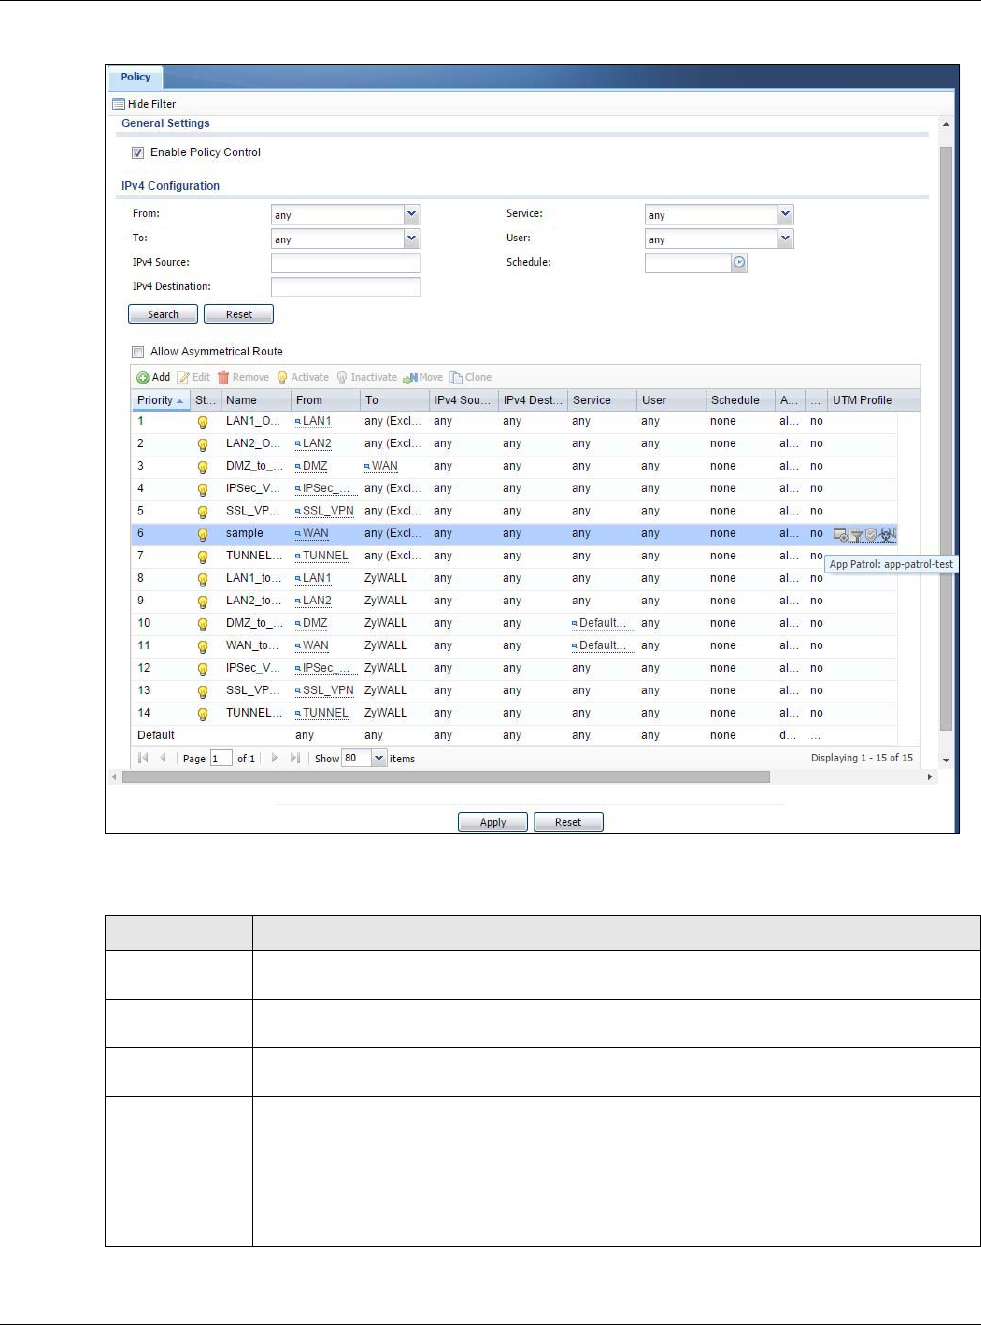Select the Policy tab
The width and height of the screenshot is (981, 1325).
pyautogui.click(x=135, y=77)
